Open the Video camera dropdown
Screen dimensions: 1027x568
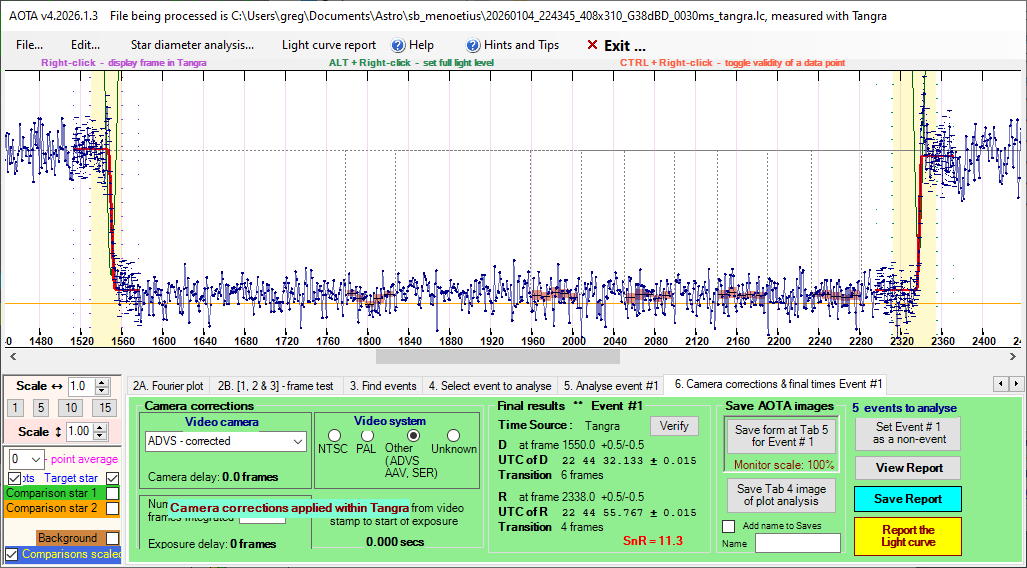tap(298, 441)
